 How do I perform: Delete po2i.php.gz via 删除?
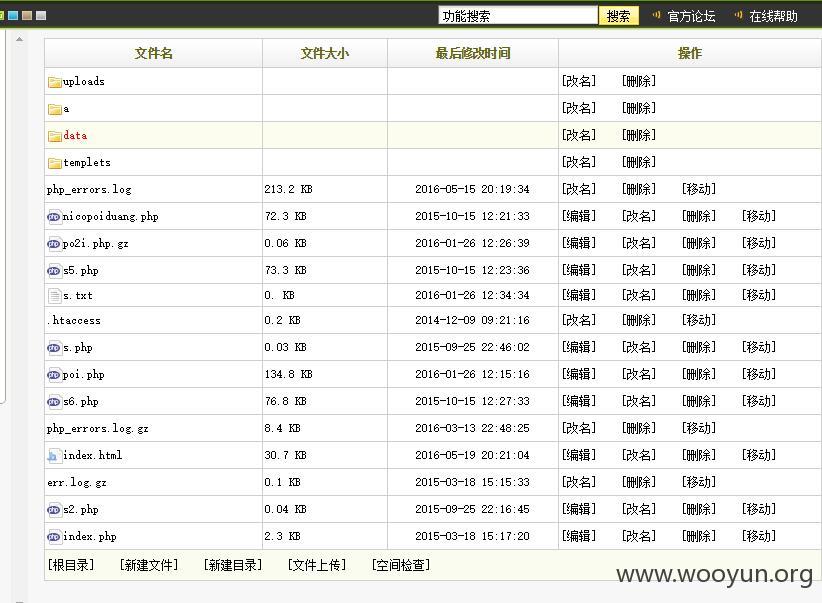coord(699,243)
